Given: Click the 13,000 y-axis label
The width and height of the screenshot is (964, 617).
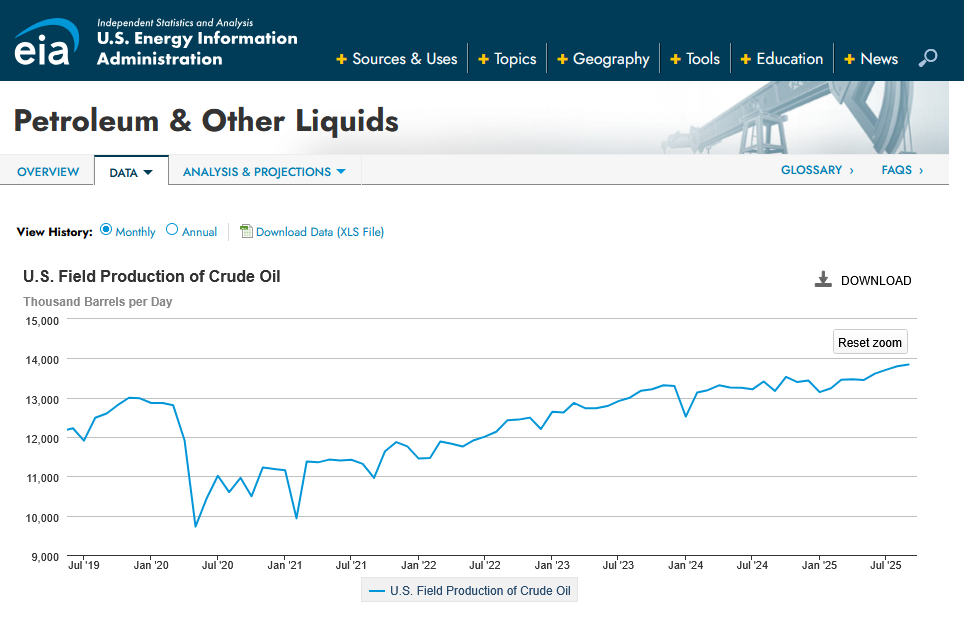Looking at the screenshot, I should [x=42, y=399].
